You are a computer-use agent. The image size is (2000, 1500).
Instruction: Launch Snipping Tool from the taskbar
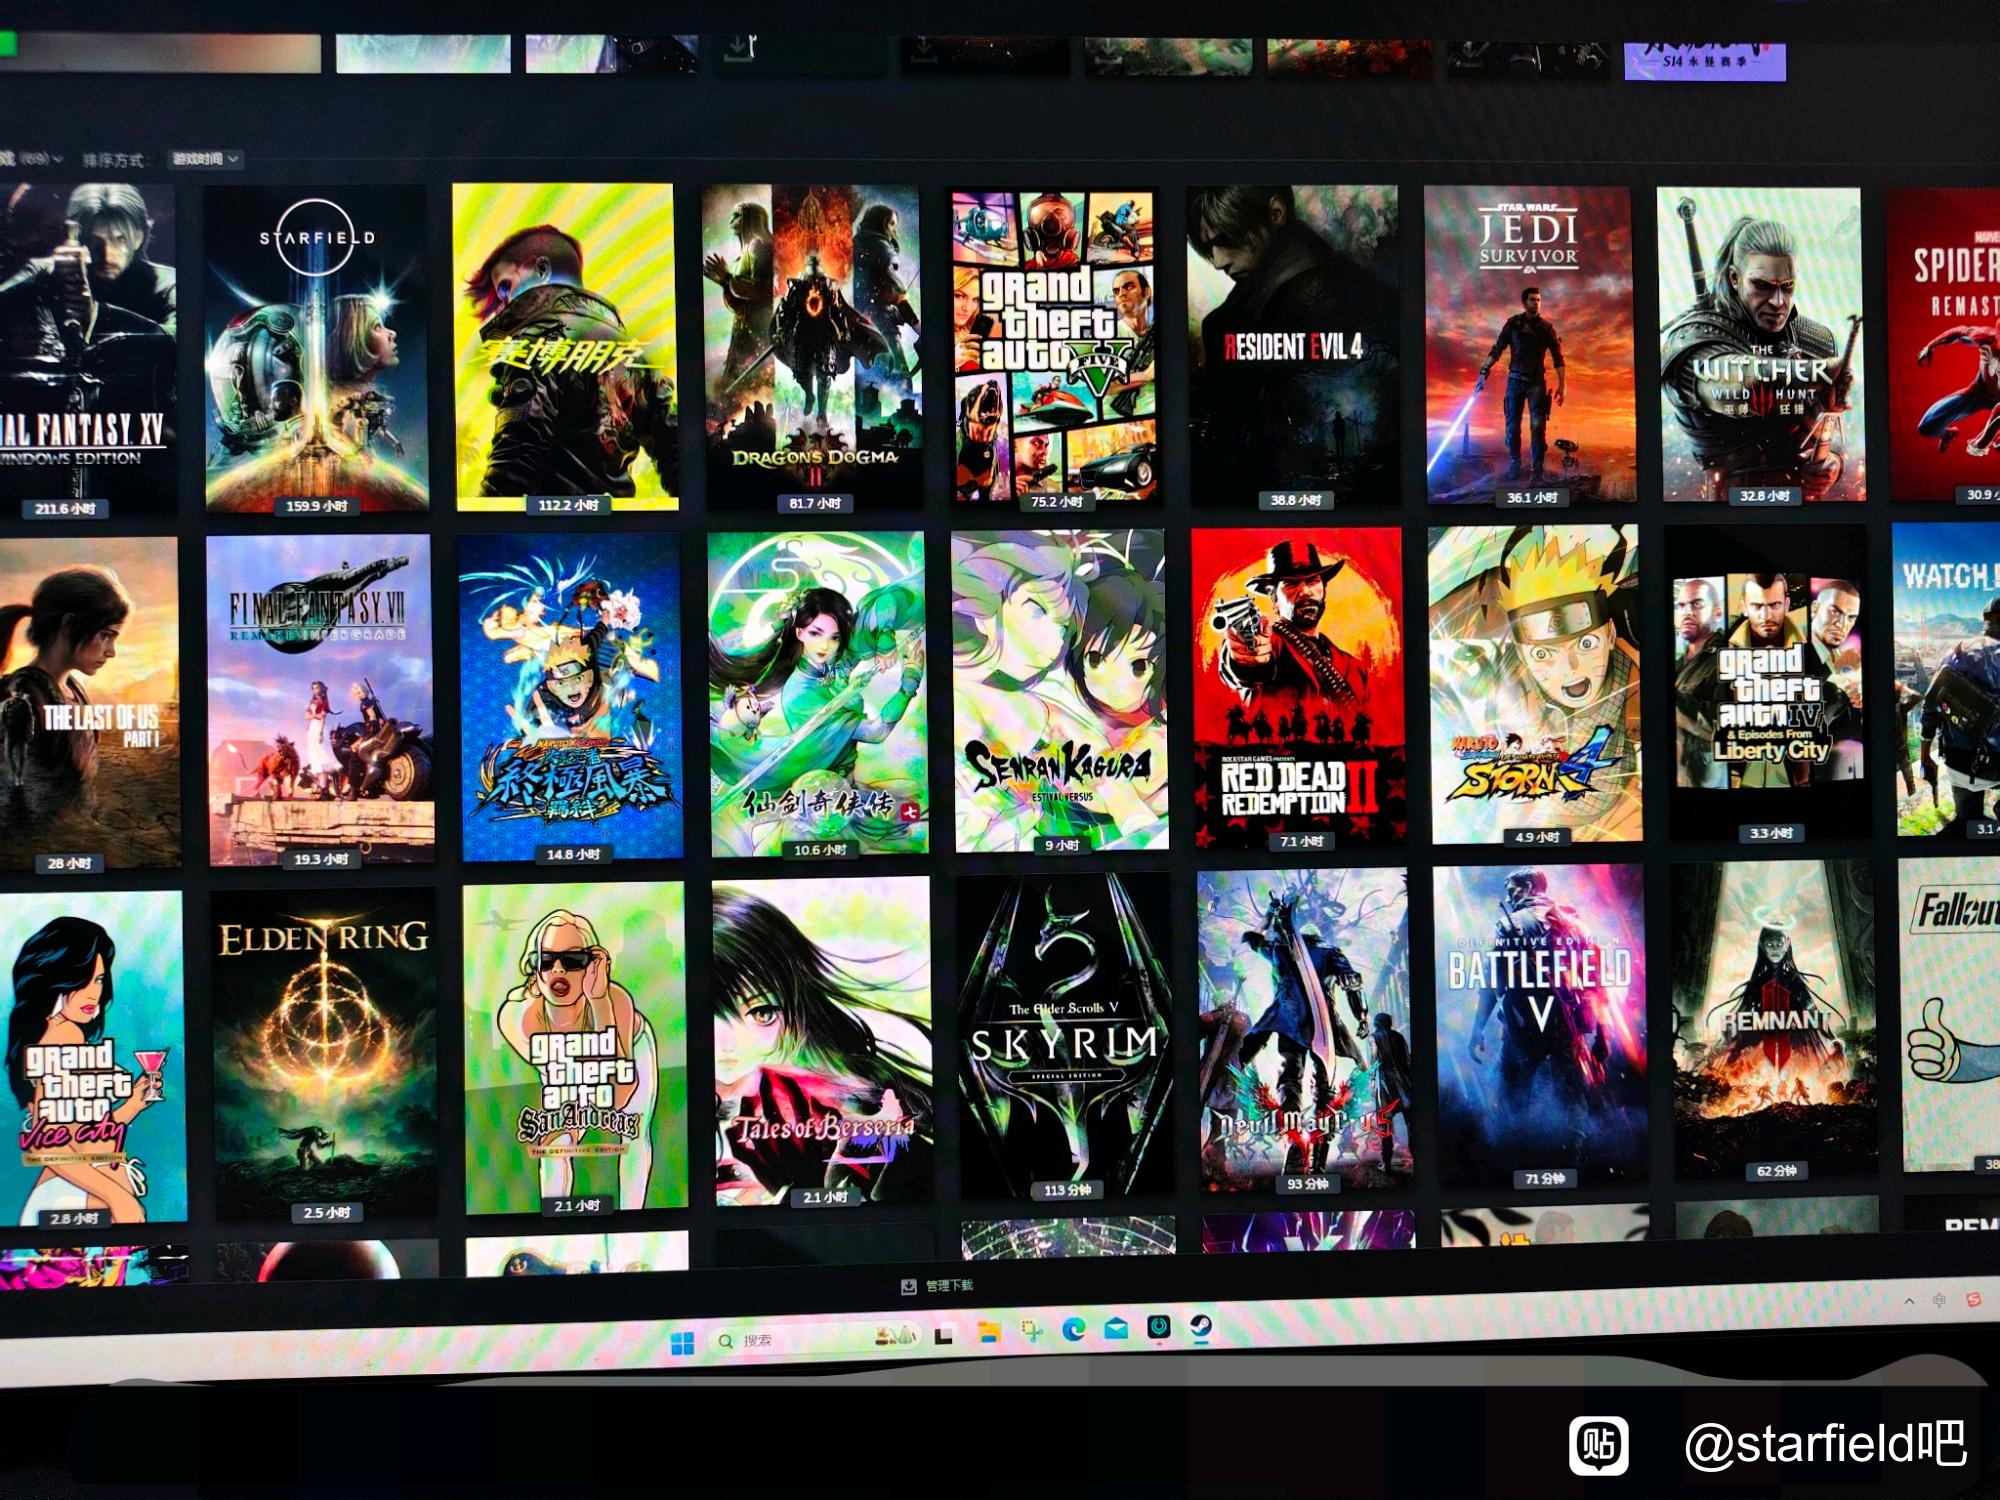1031,1330
